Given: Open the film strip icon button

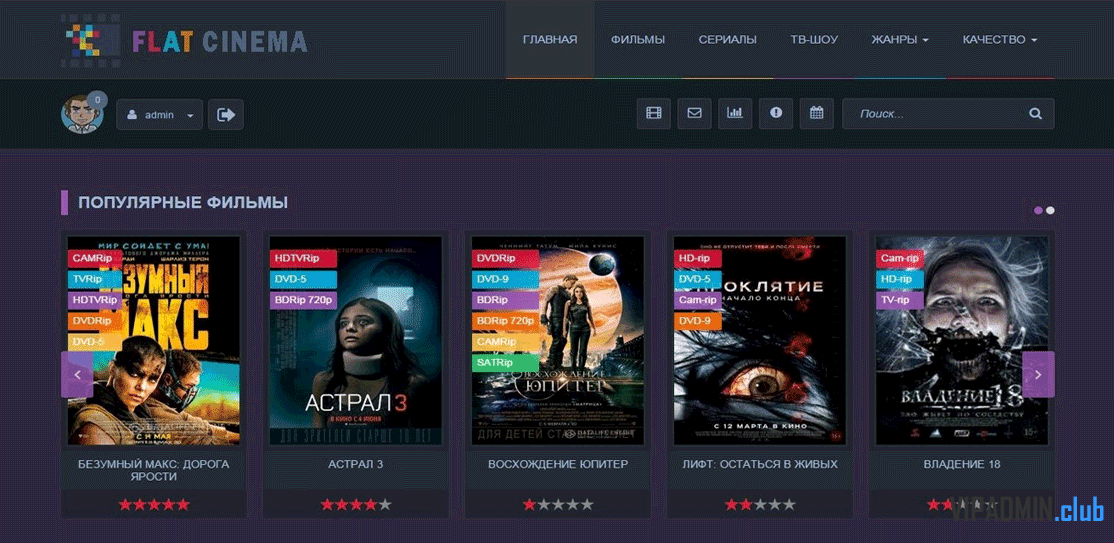Looking at the screenshot, I should (x=654, y=114).
